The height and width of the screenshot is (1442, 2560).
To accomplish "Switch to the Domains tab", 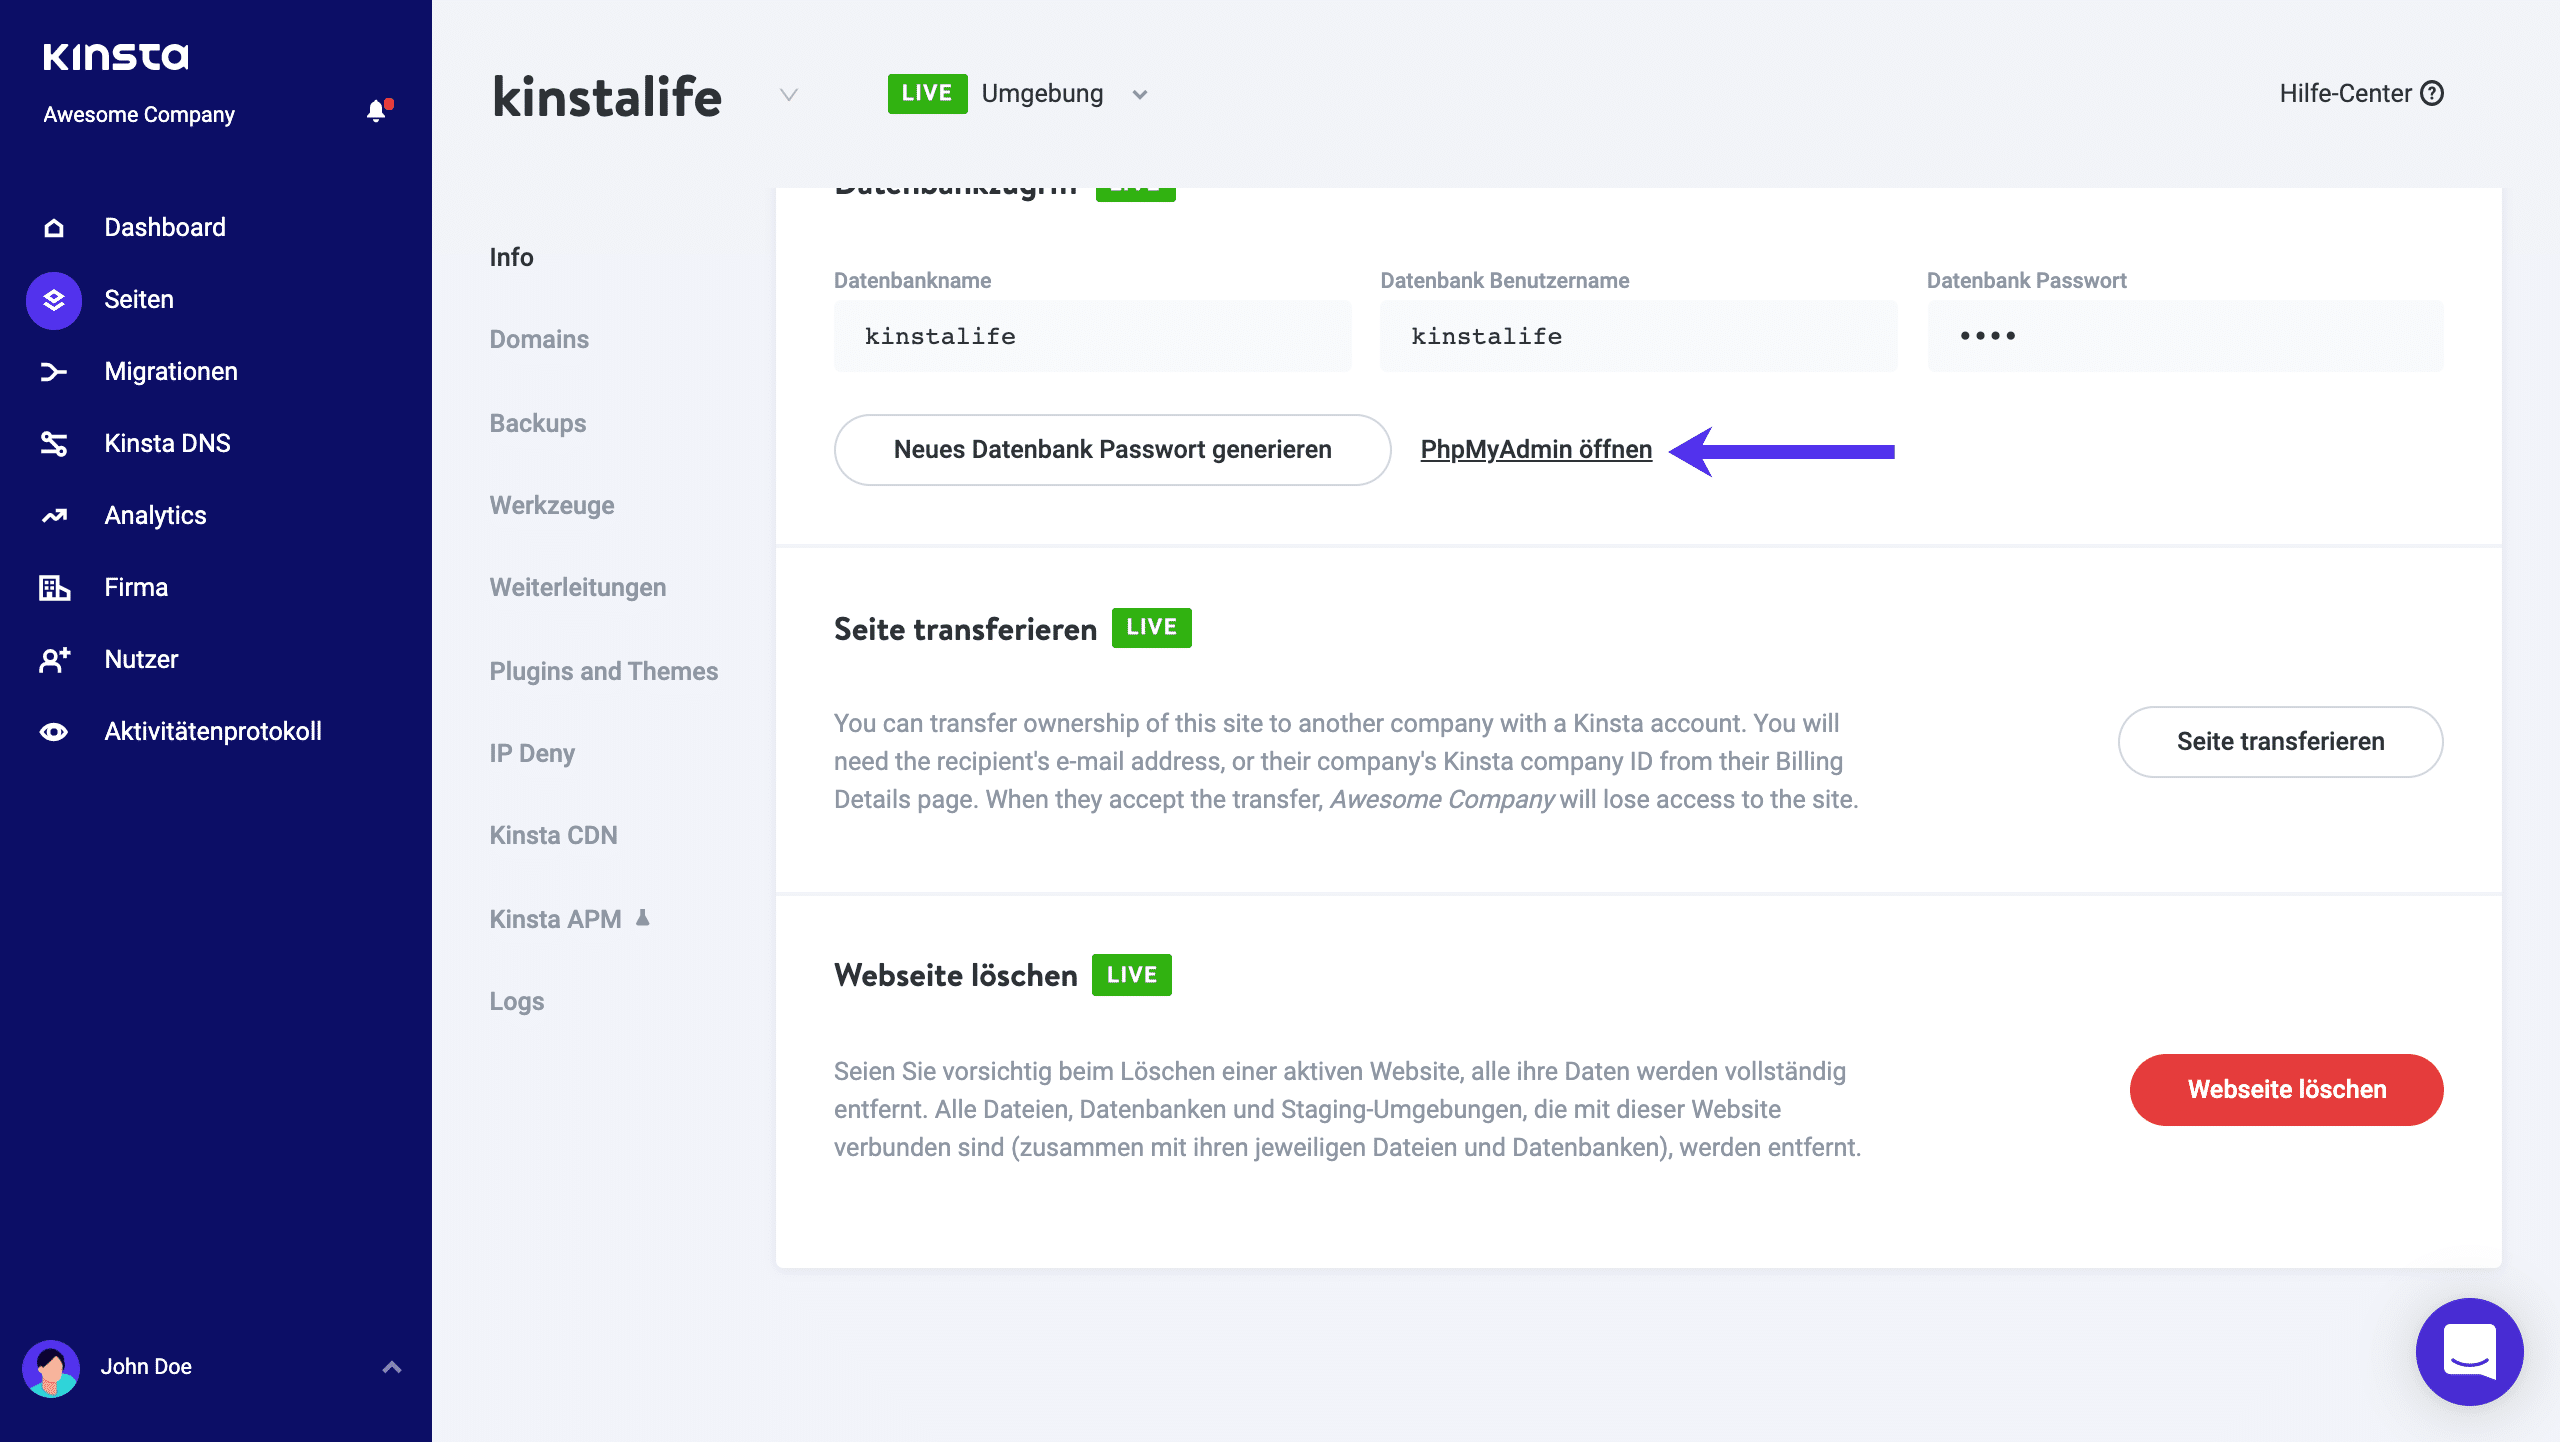I will tap(538, 339).
